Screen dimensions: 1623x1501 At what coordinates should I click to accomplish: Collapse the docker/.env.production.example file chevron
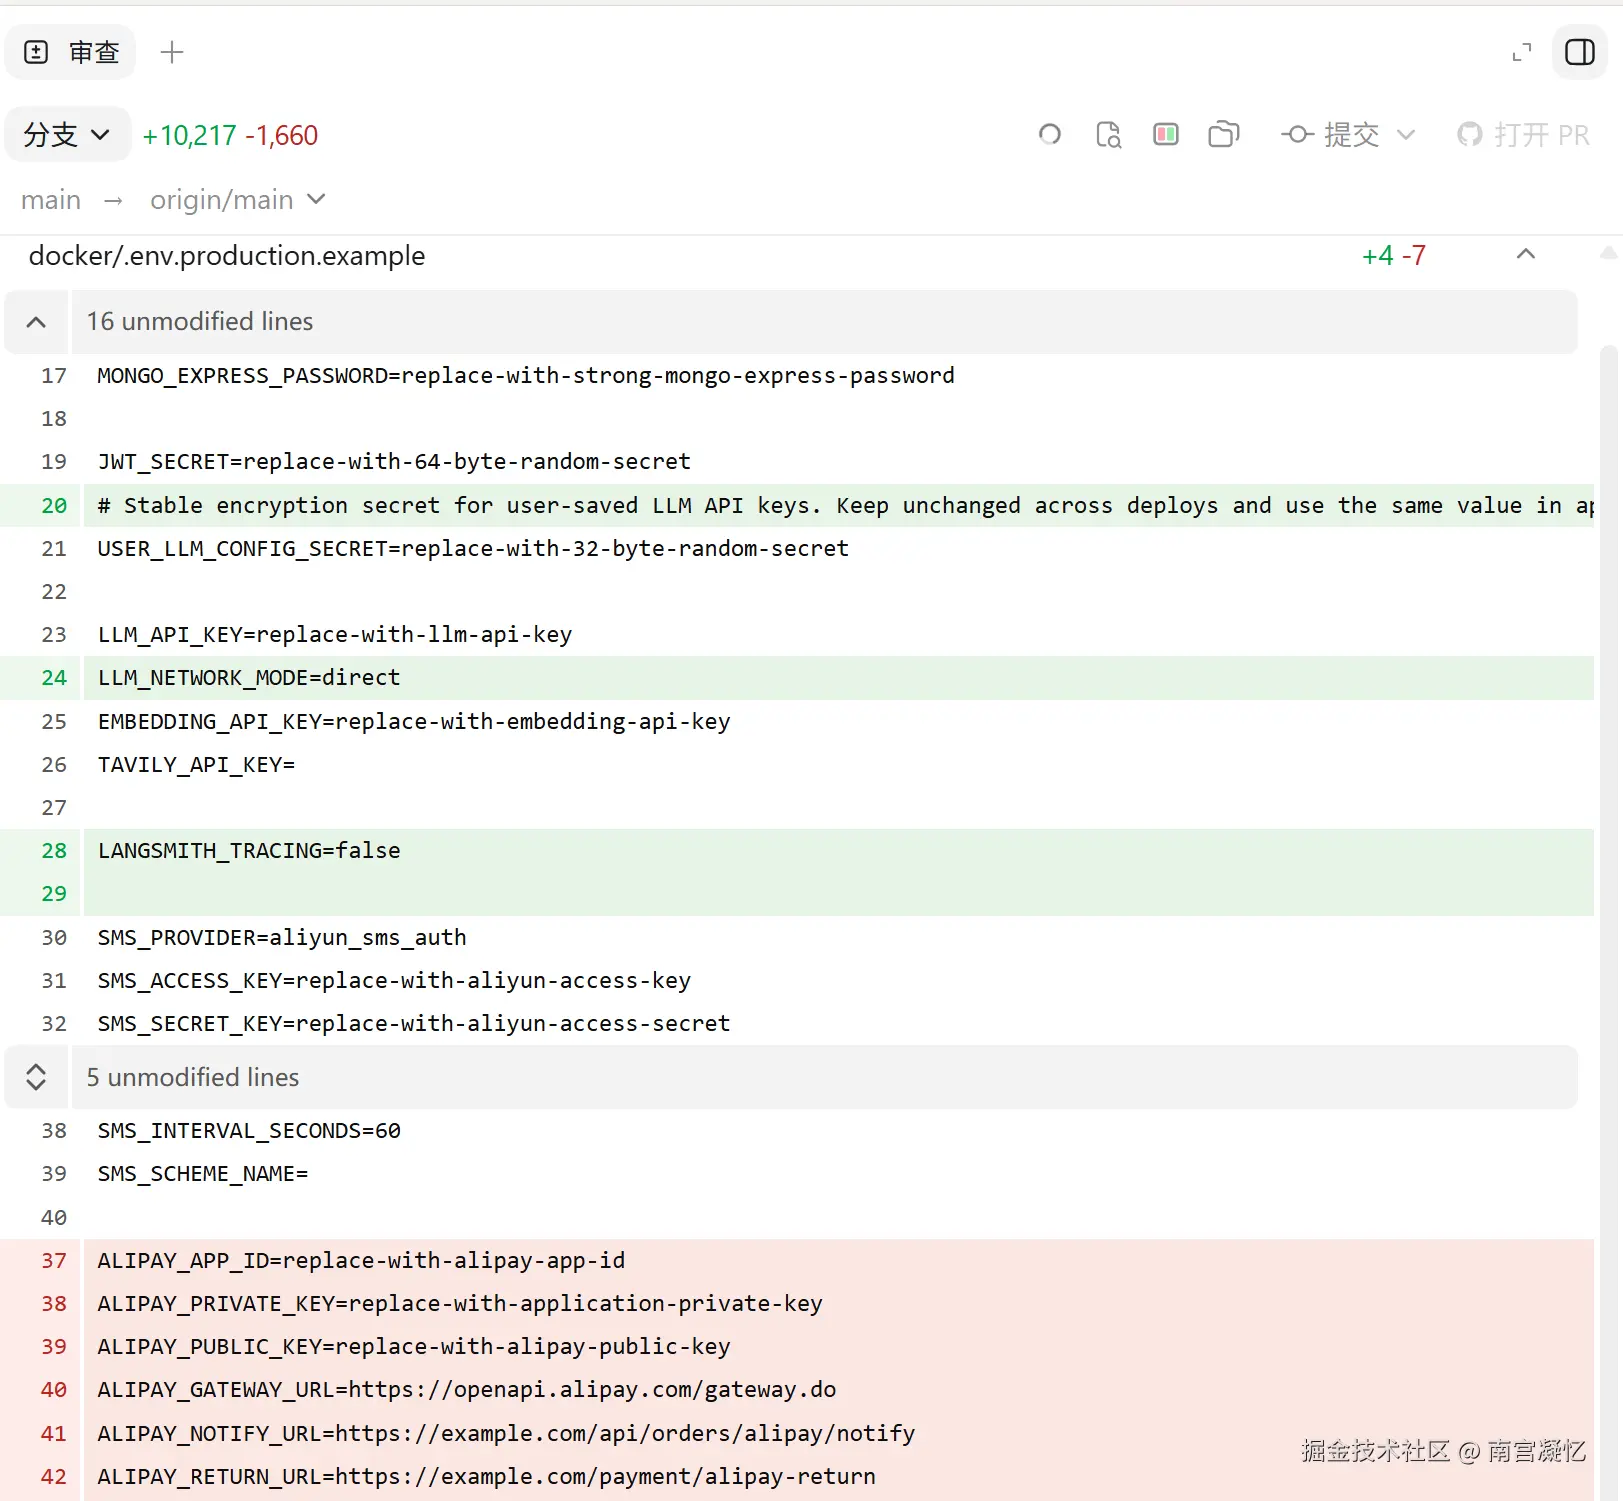click(1526, 254)
